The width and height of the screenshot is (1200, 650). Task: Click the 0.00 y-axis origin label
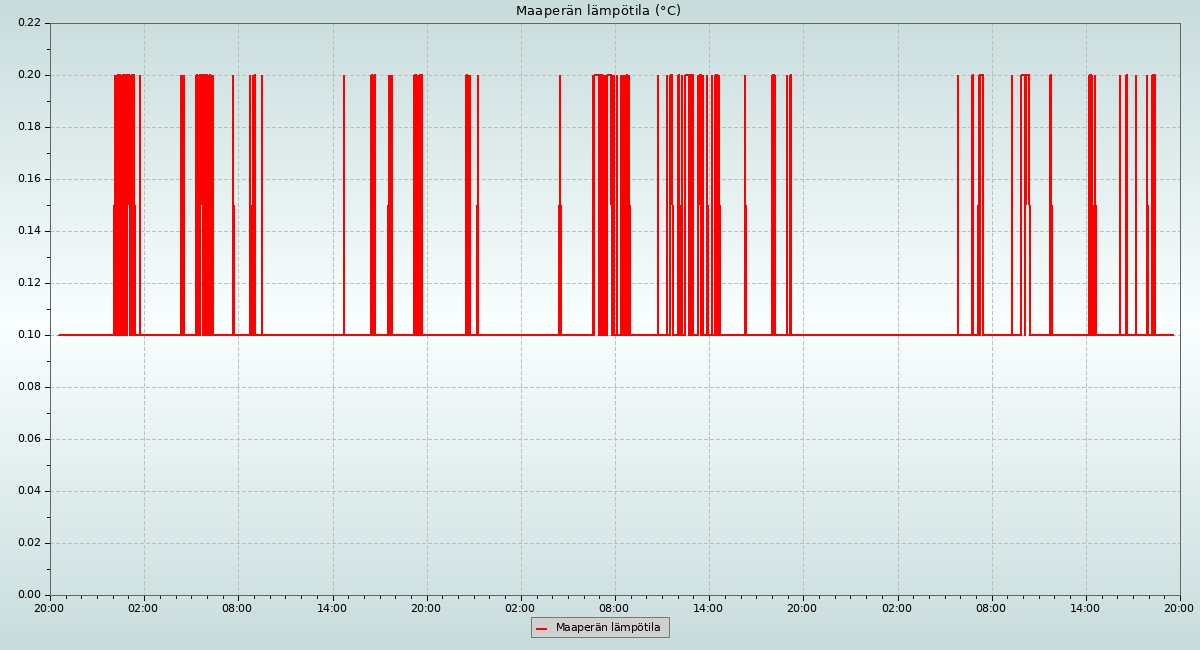click(29, 595)
